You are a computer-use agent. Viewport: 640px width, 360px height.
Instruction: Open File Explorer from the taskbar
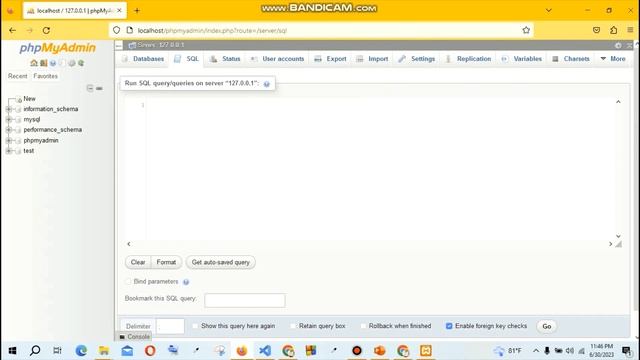click(x=104, y=350)
